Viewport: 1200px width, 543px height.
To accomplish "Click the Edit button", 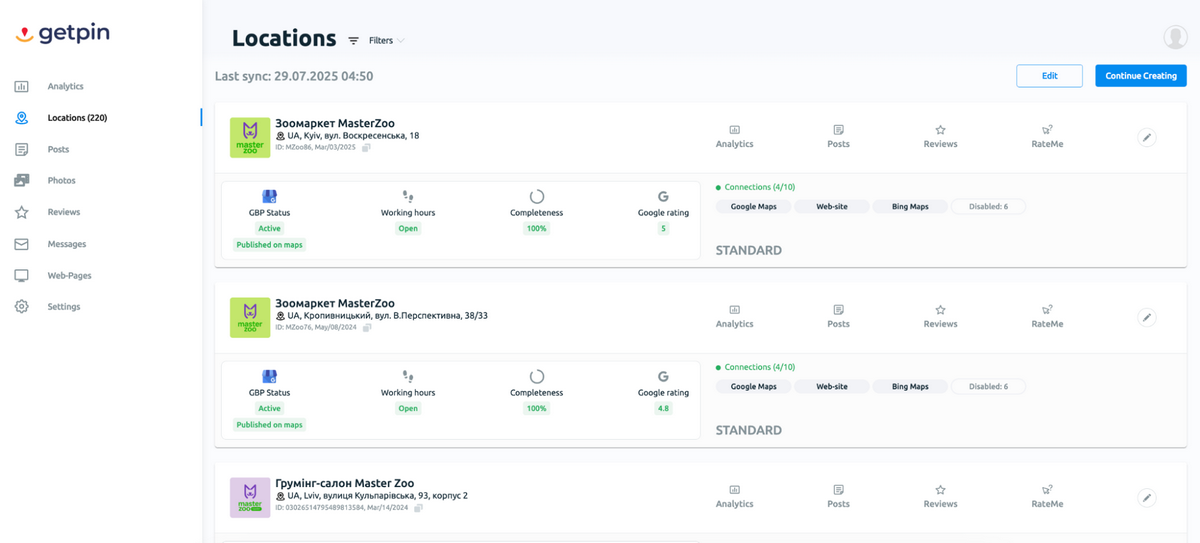I will 1049,76.
